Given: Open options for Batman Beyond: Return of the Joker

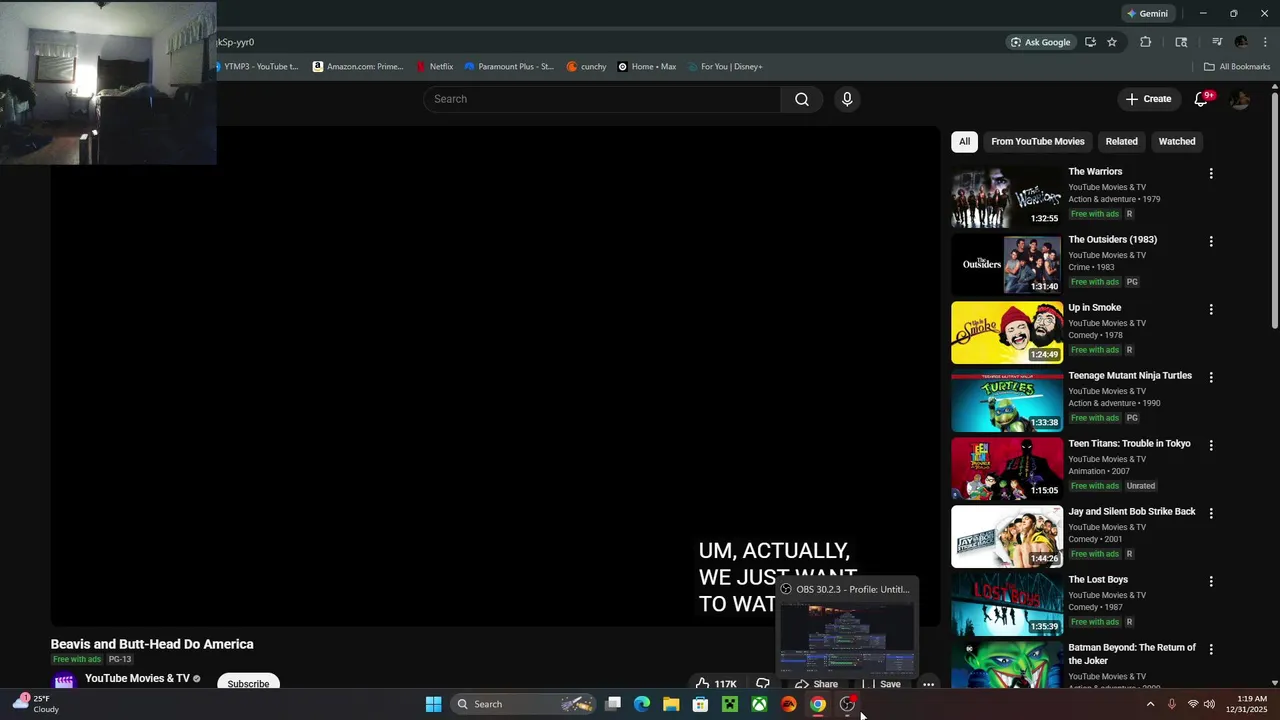Looking at the screenshot, I should pyautogui.click(x=1211, y=649).
